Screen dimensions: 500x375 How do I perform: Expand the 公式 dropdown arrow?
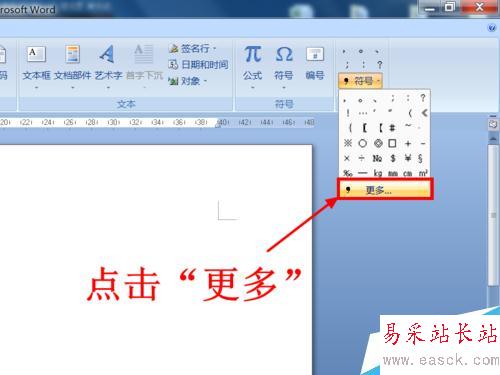253,88
